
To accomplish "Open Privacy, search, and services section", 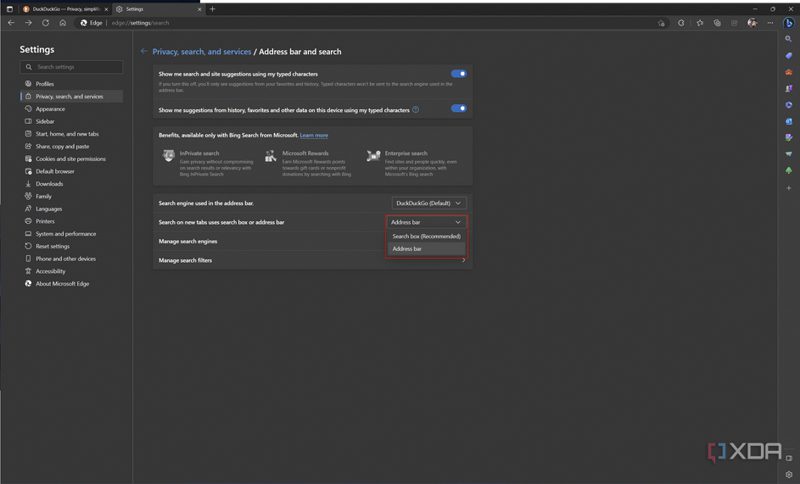I will 71,96.
